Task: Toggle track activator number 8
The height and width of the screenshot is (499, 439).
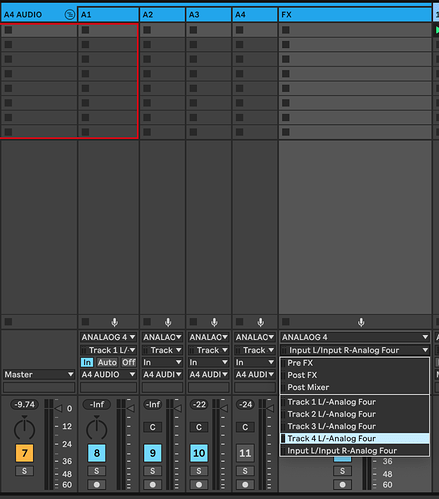Action: (x=97, y=453)
